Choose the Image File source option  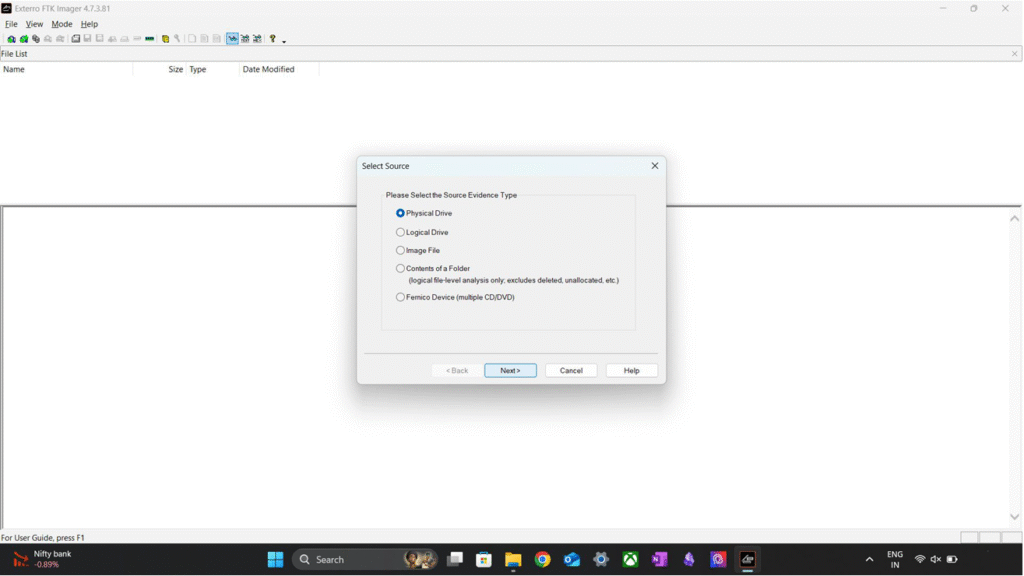point(401,250)
